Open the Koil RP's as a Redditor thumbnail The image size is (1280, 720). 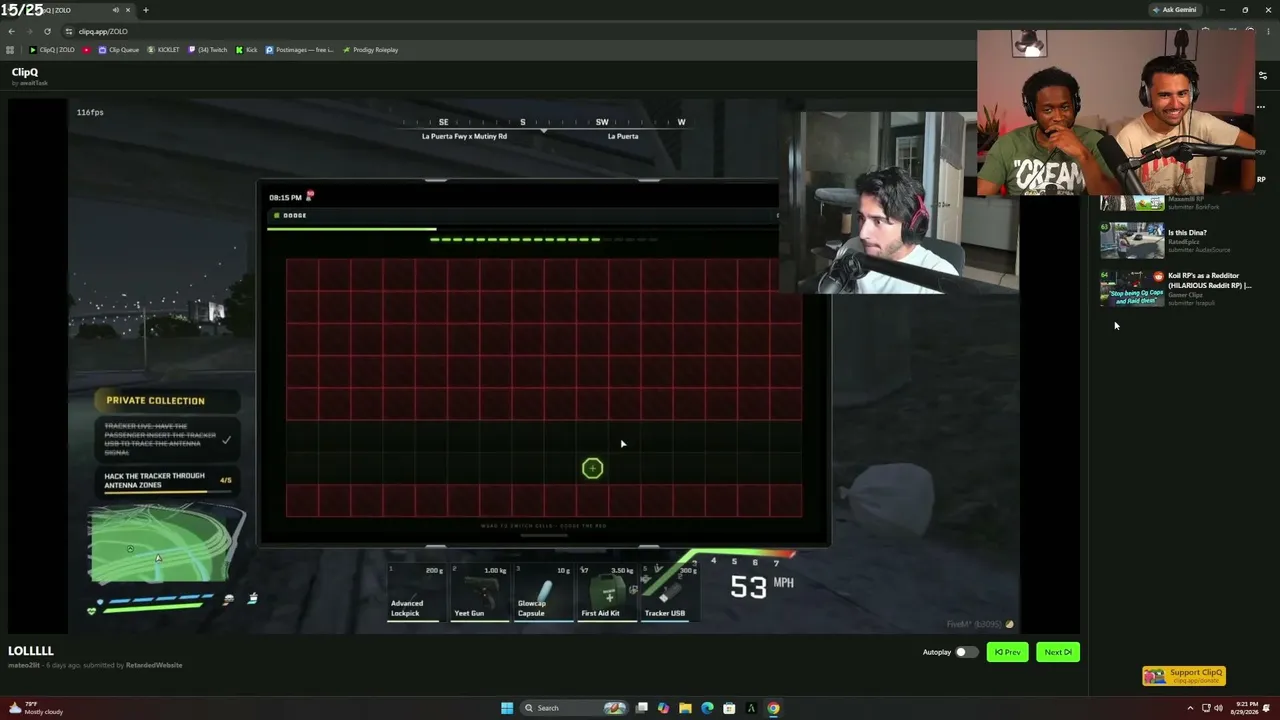1132,289
